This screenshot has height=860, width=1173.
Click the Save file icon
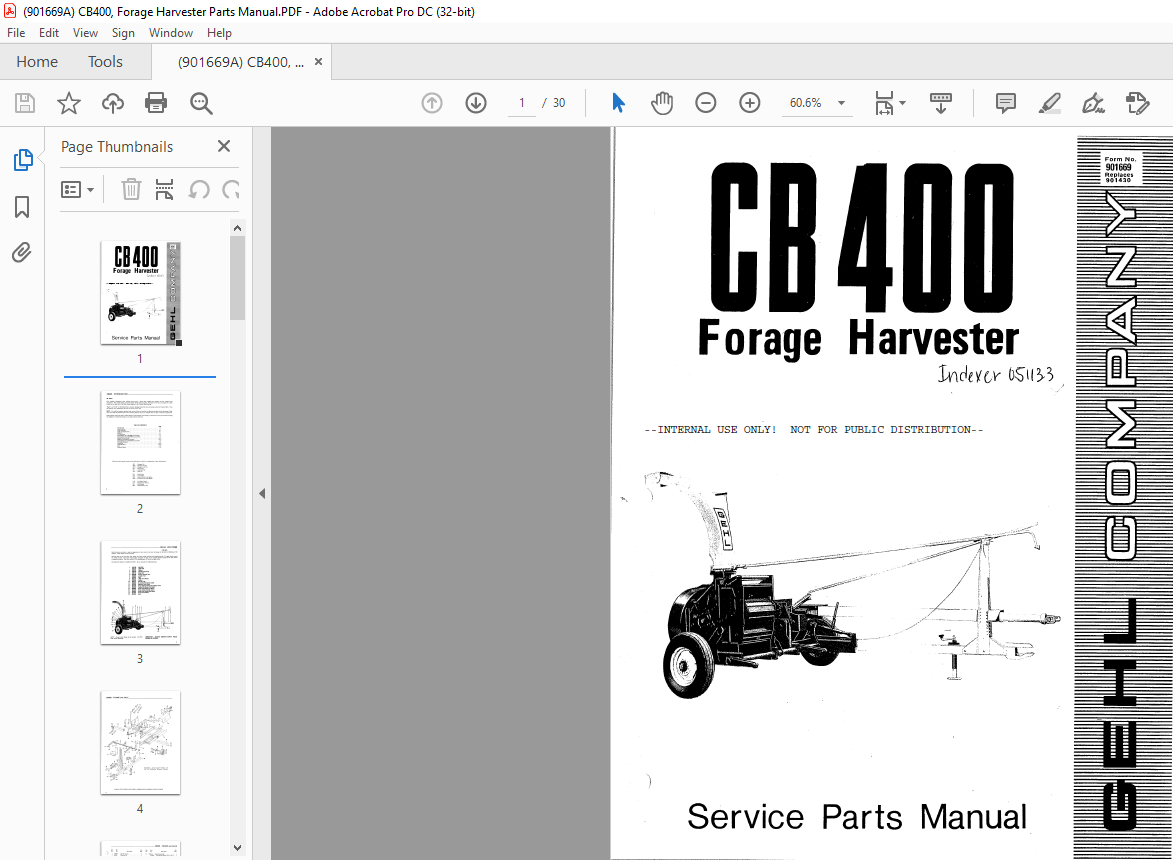pyautogui.click(x=25, y=103)
